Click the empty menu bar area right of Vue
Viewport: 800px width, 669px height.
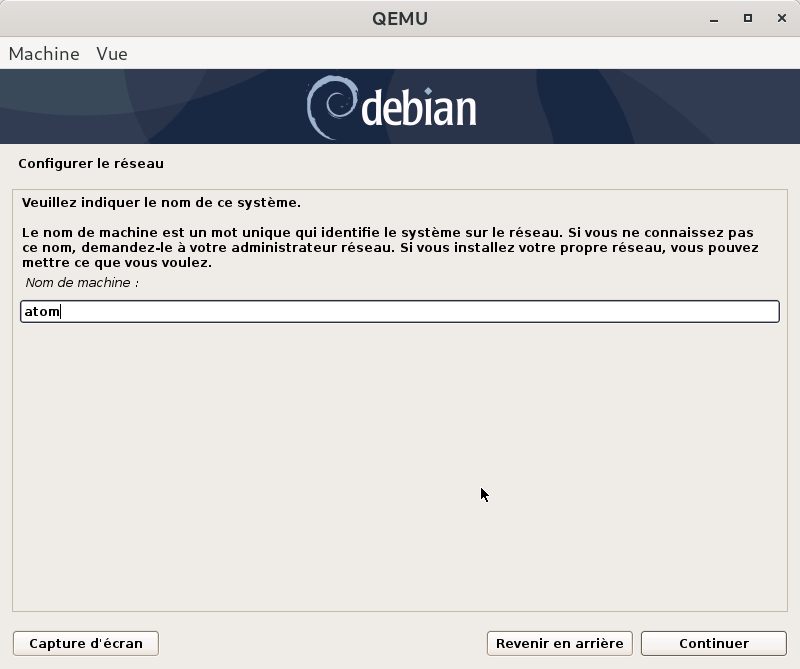coord(450,54)
